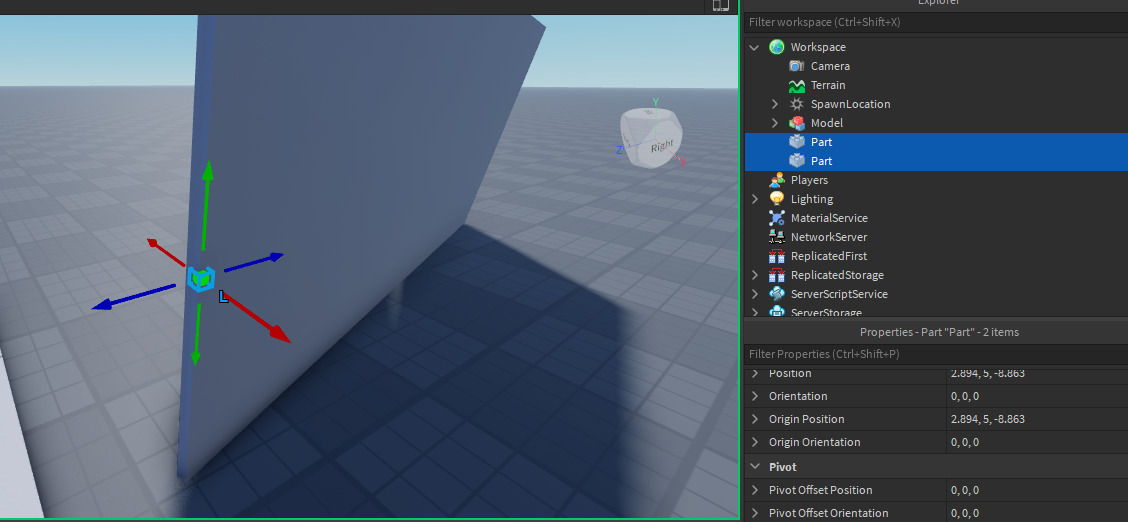Click the MaterialService icon
The width and height of the screenshot is (1128, 522).
pos(776,218)
